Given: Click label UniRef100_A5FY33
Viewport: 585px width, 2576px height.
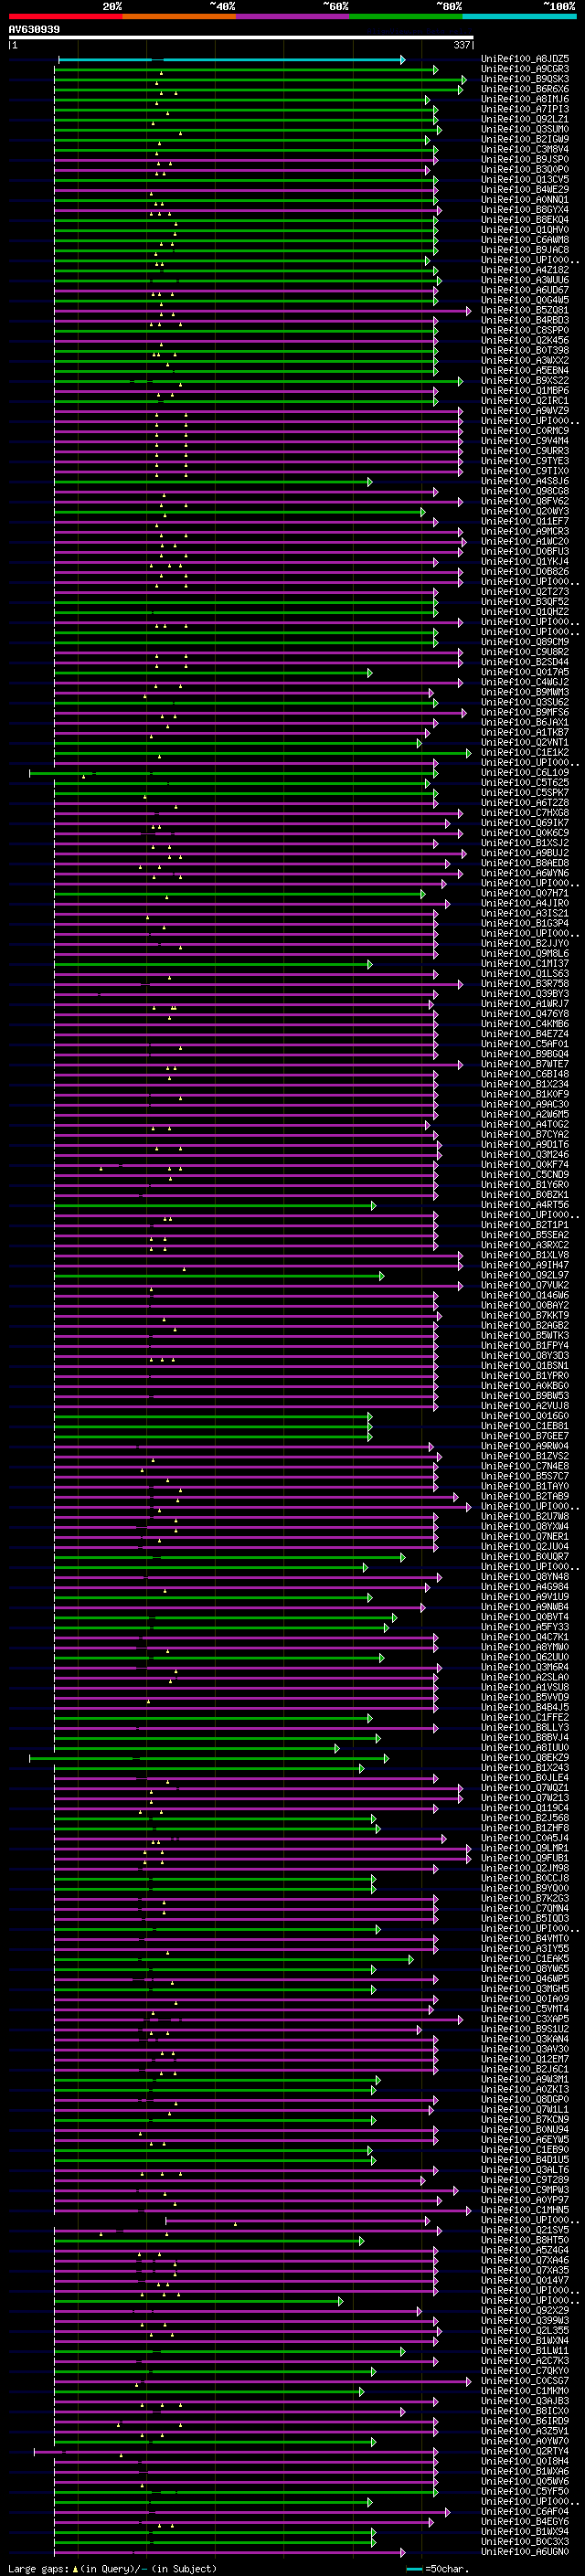Looking at the screenshot, I should pyautogui.click(x=525, y=1628).
